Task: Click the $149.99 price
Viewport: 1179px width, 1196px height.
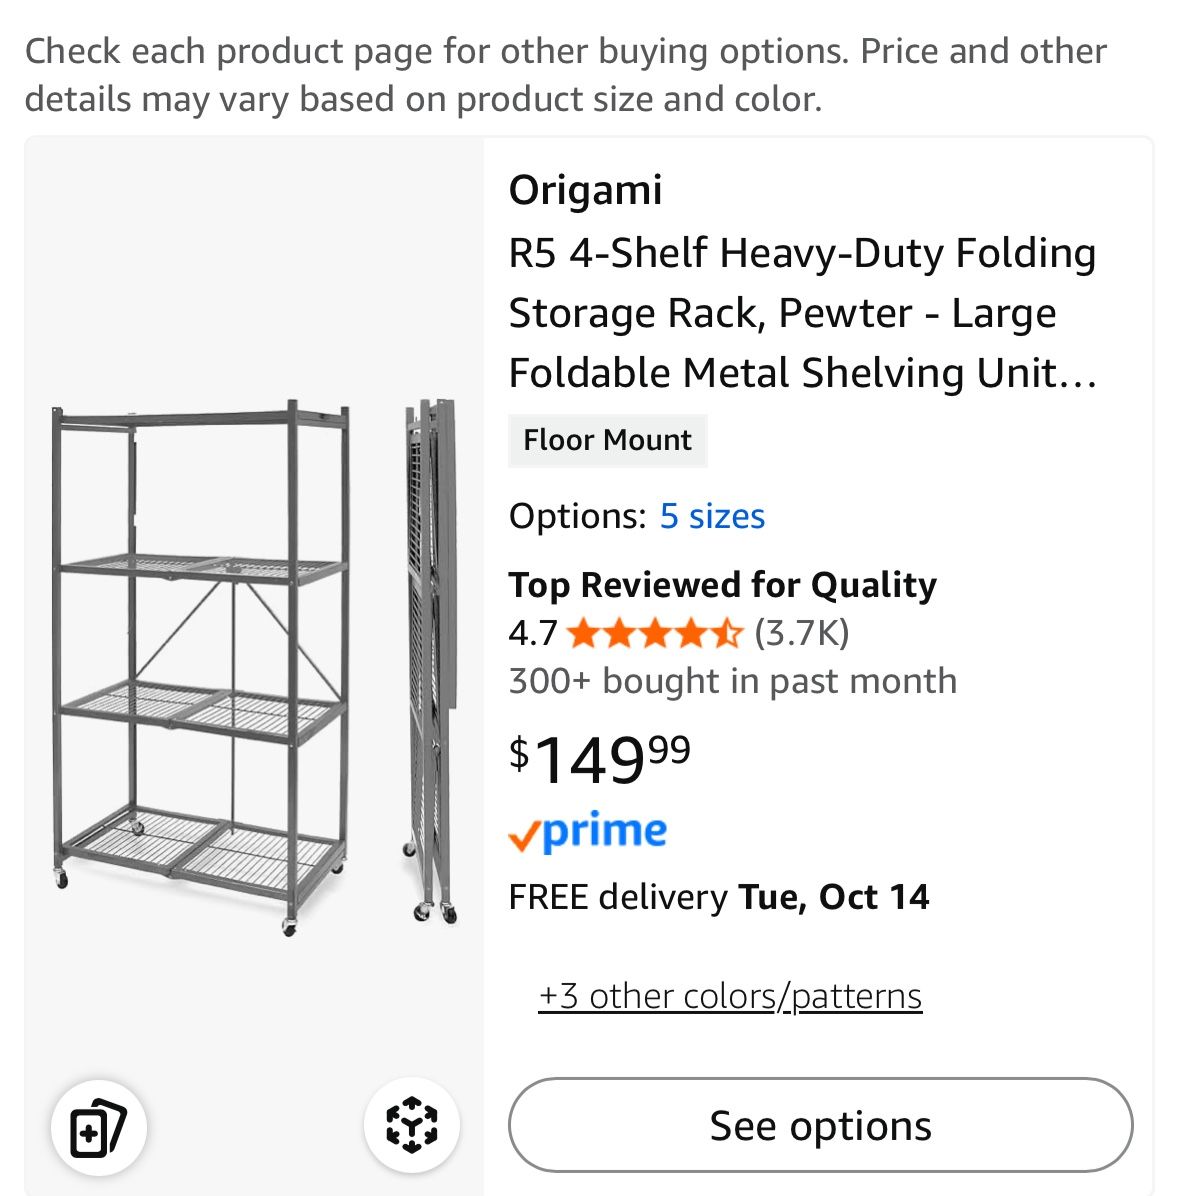Action: click(599, 759)
